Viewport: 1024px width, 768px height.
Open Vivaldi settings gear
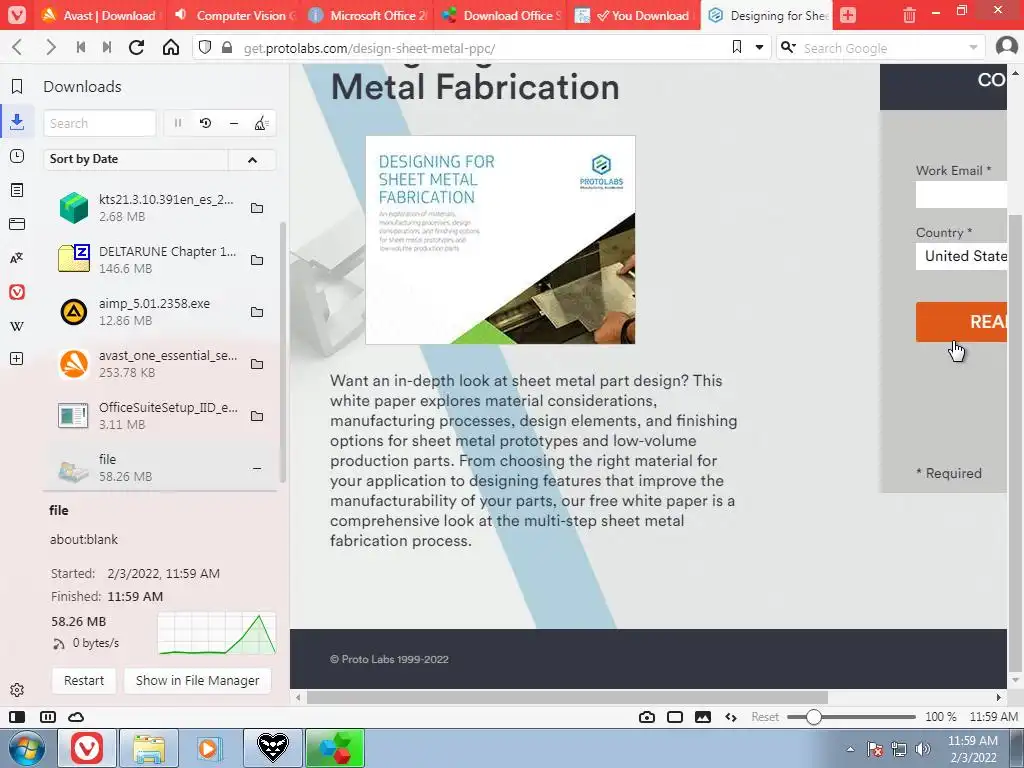(x=17, y=690)
